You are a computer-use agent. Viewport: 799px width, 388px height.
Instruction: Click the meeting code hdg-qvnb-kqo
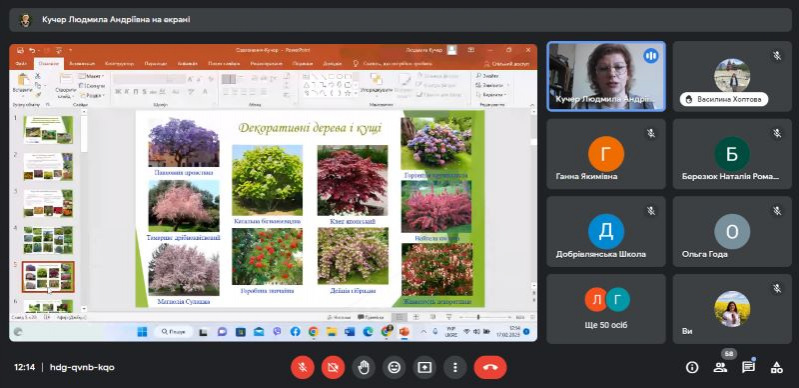pyautogui.click(x=82, y=367)
